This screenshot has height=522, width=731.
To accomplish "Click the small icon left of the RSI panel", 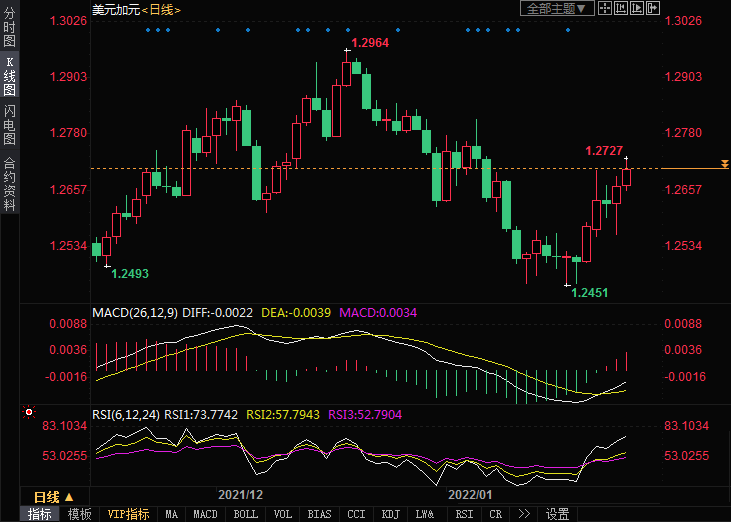I will pos(28,411).
